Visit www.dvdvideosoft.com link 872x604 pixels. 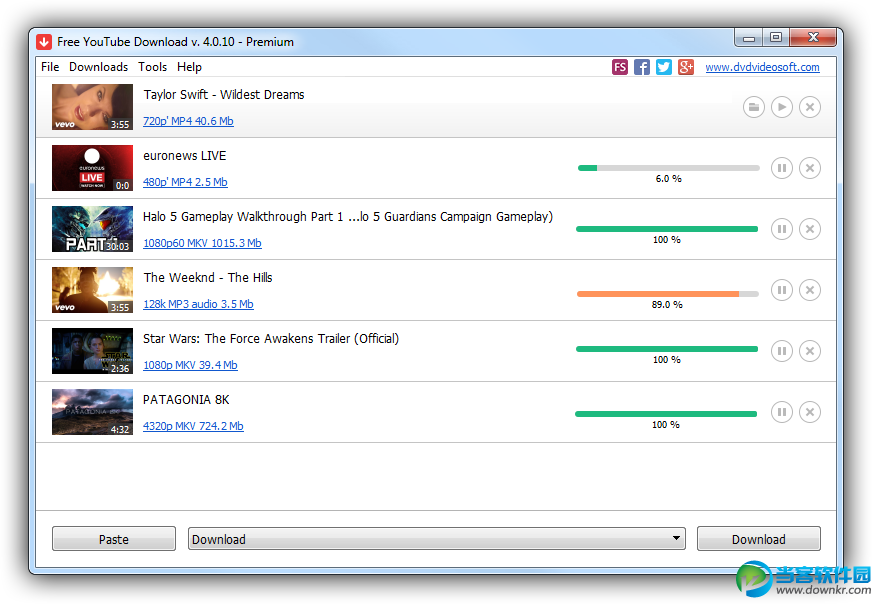click(x=762, y=67)
